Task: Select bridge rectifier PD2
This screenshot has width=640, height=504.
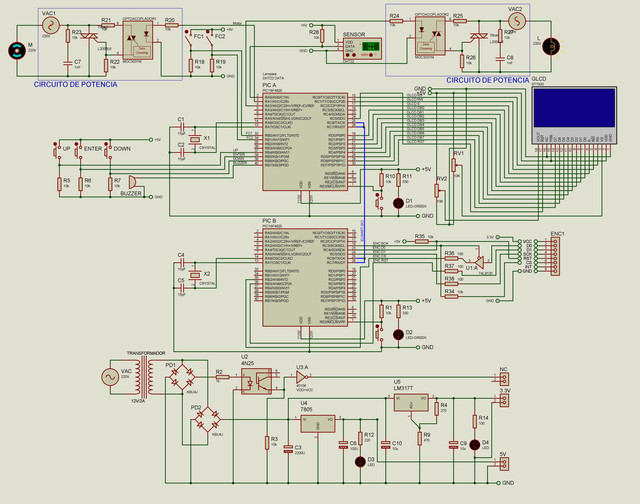Action: tap(208, 419)
